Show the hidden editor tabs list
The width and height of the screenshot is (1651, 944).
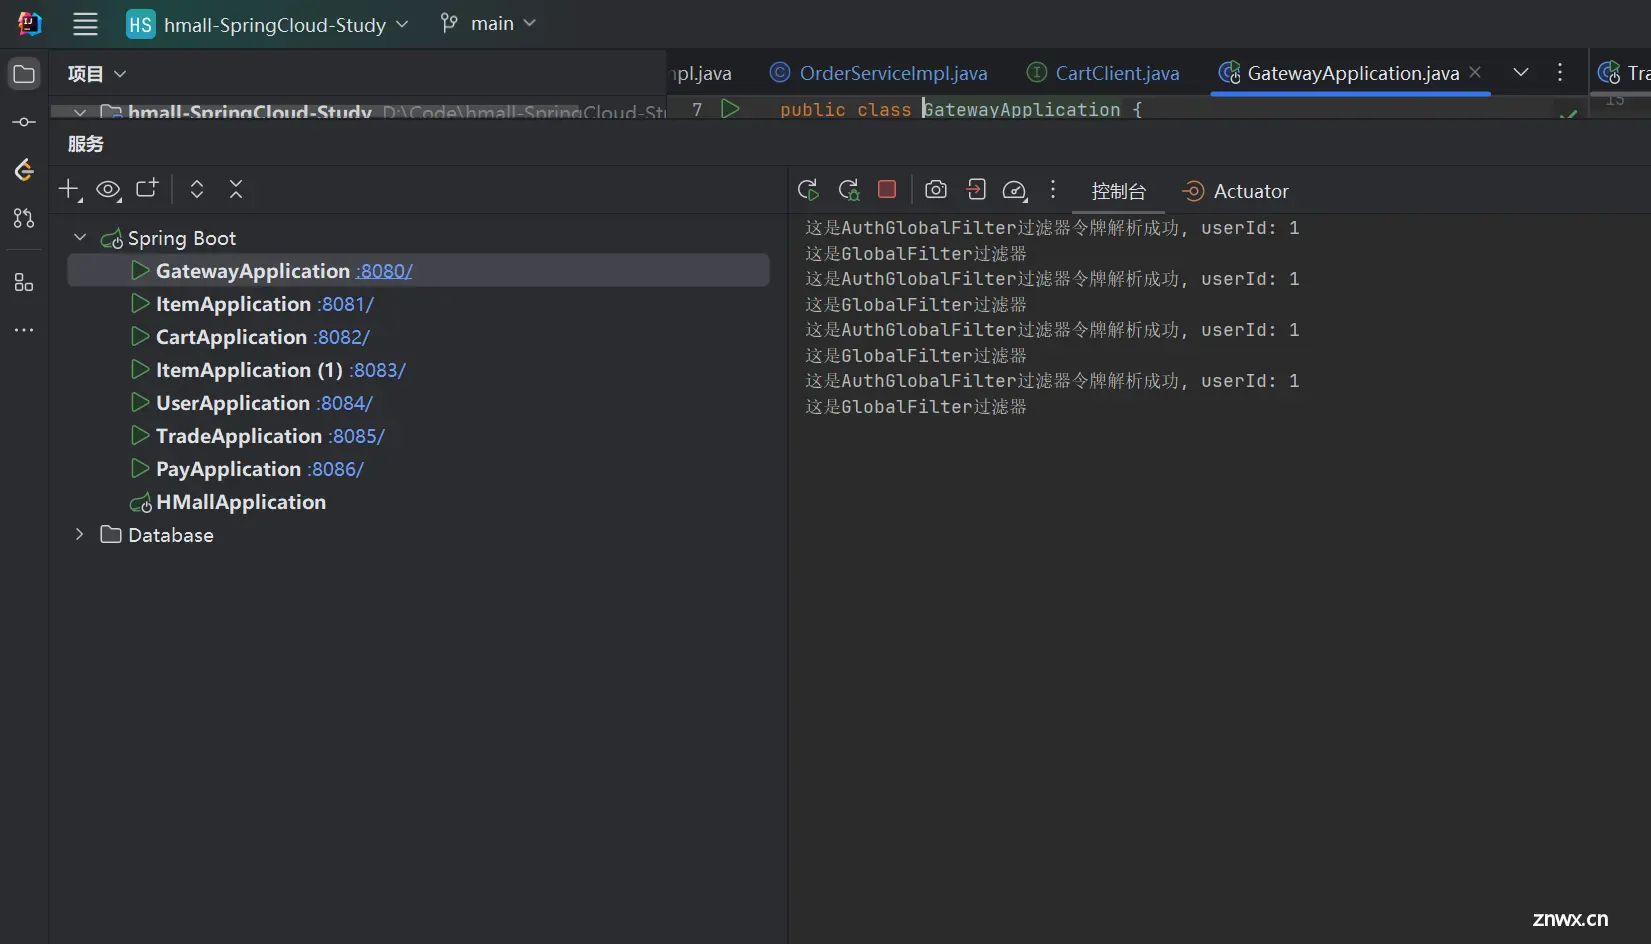(1521, 72)
